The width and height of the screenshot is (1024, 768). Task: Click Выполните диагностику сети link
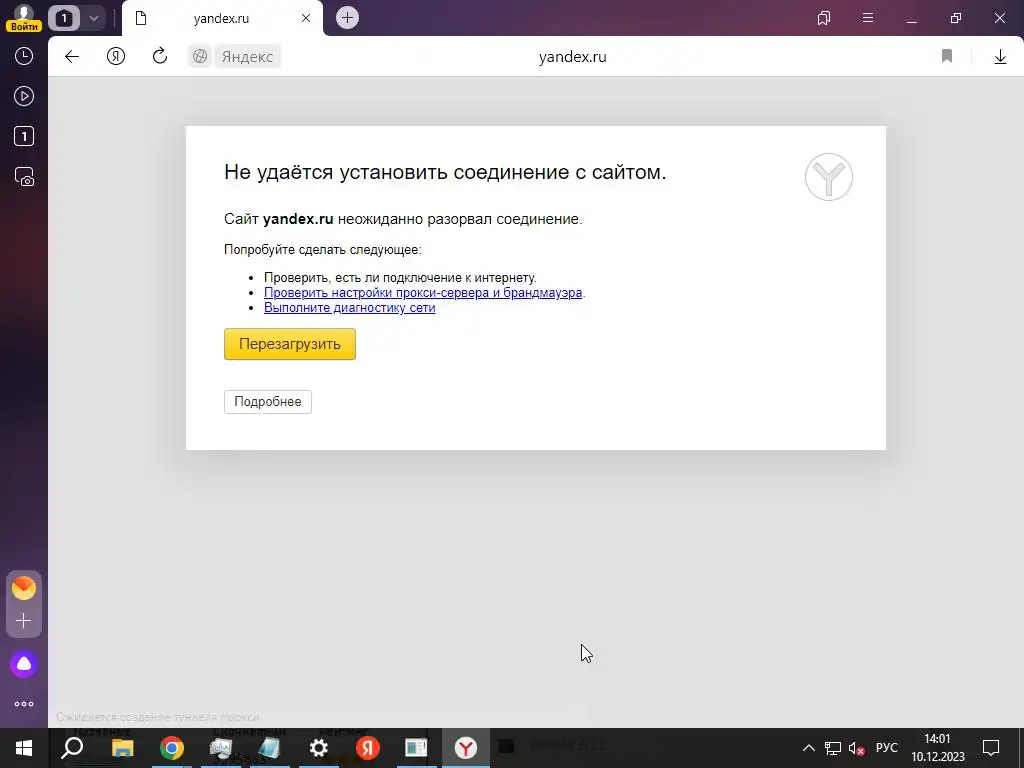coord(349,308)
